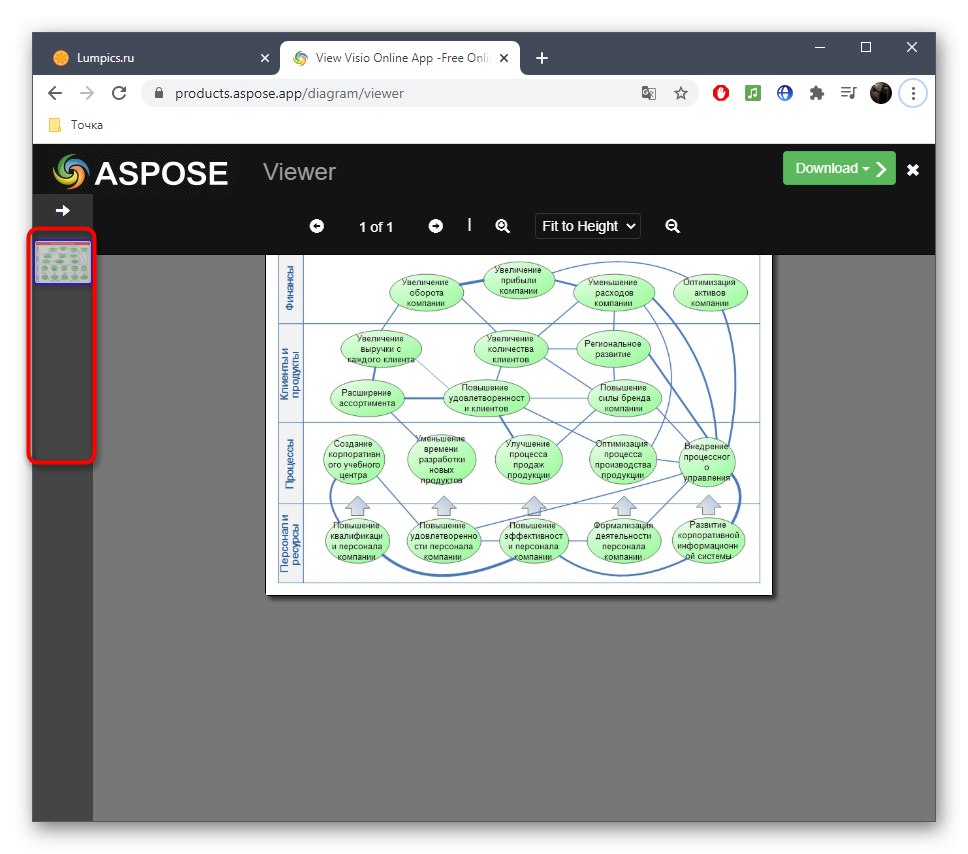Go to next page arrow
The height and width of the screenshot is (854, 968).
coord(436,226)
